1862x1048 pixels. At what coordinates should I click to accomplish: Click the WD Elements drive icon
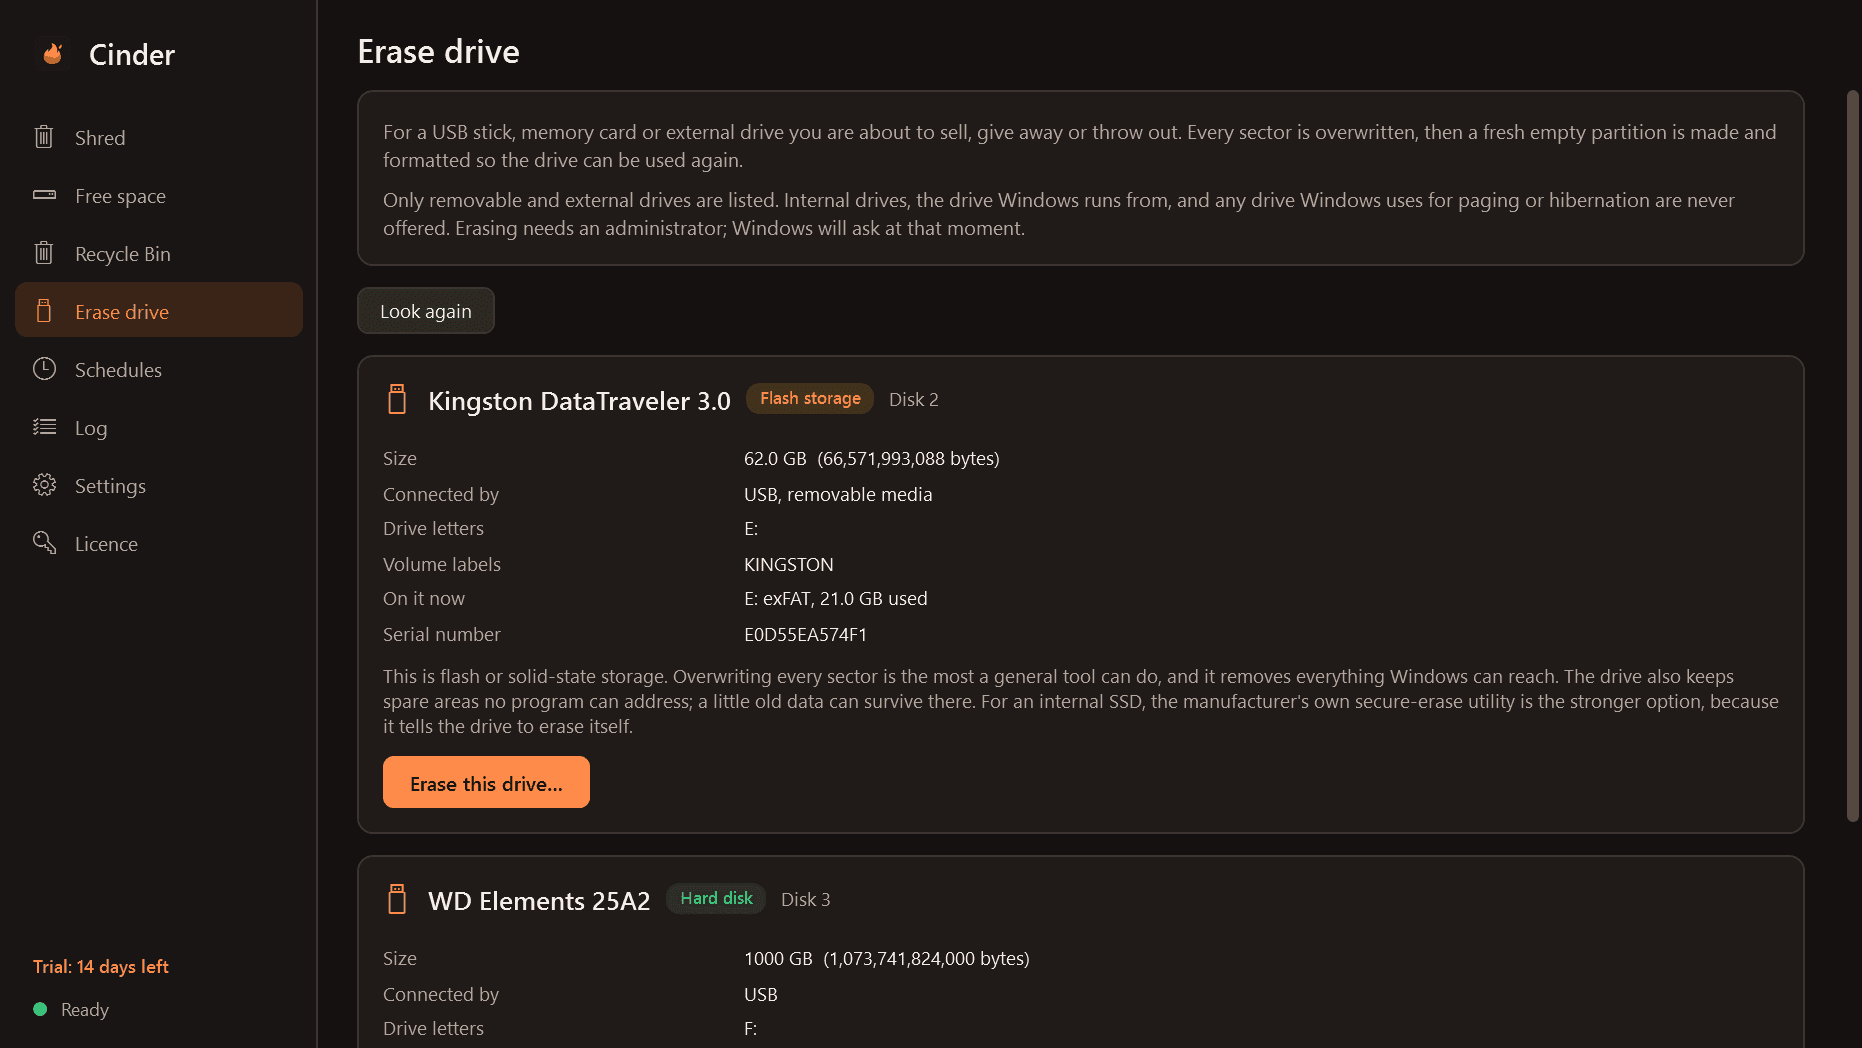[x=397, y=899]
